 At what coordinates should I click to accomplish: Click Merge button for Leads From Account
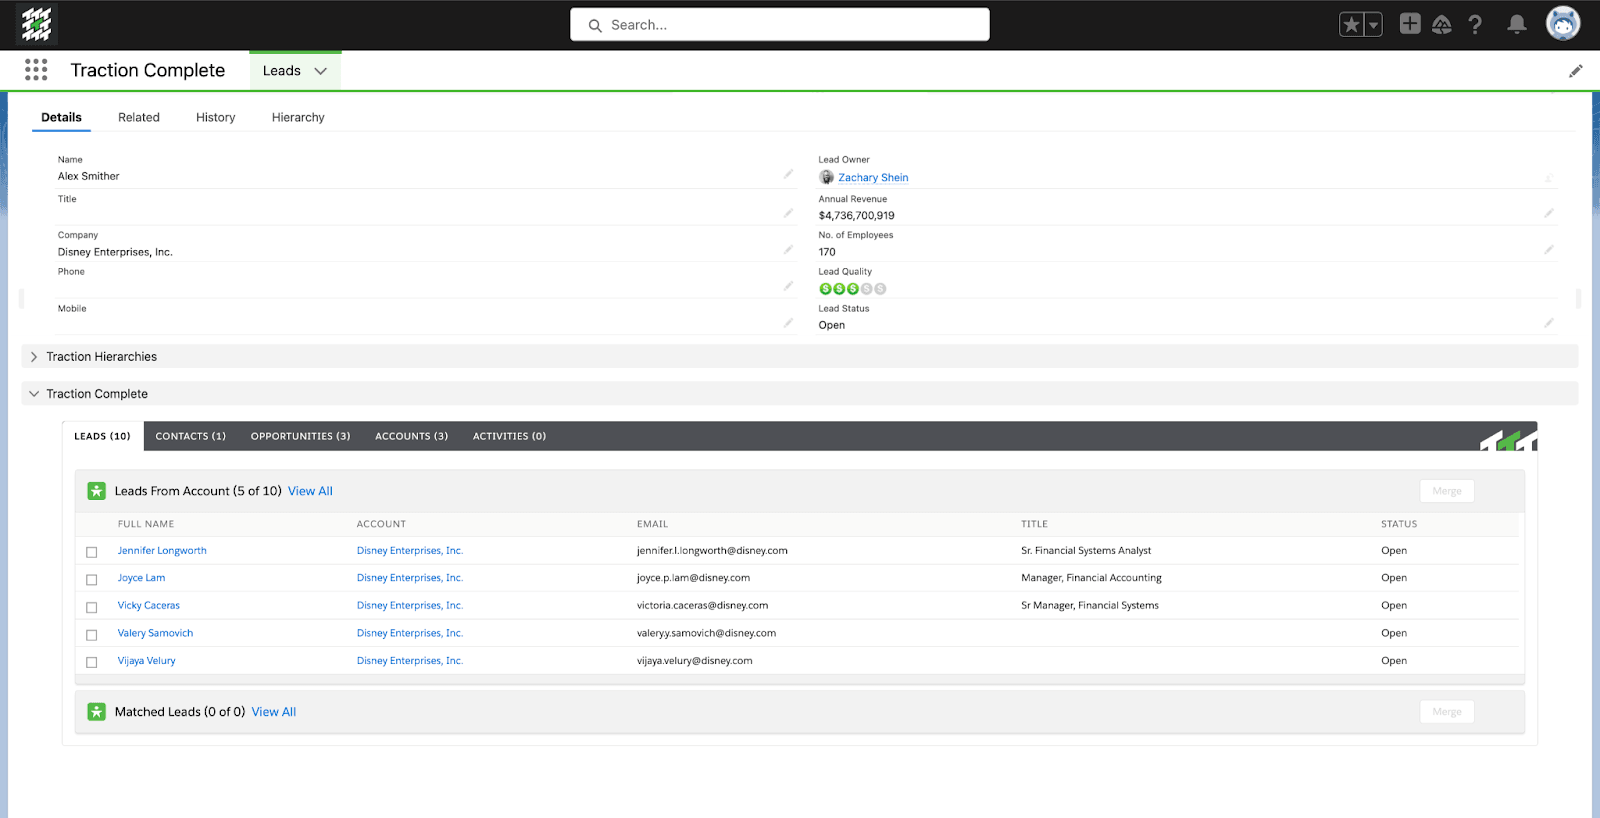tap(1447, 491)
